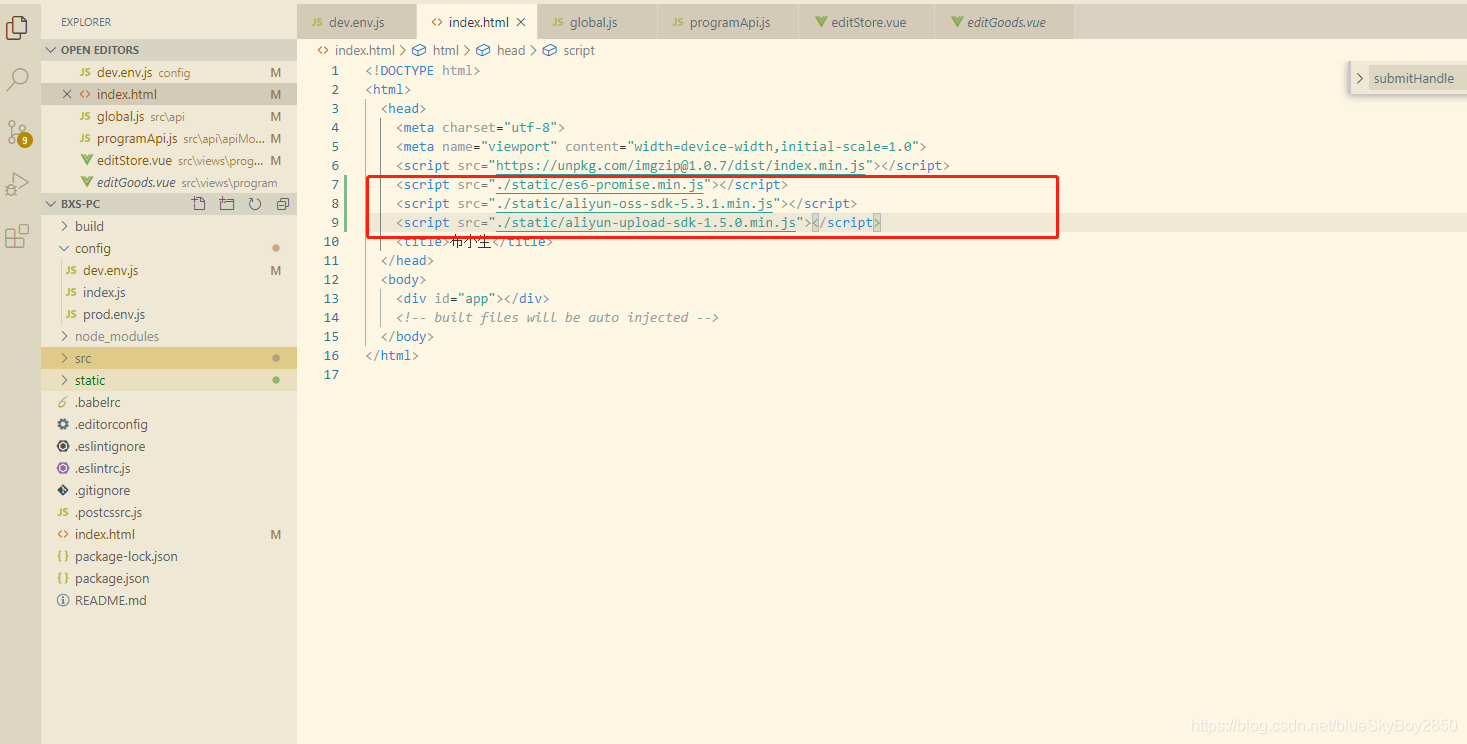Switch to the global.js tab
Viewport: 1467px width, 744px height.
(x=597, y=22)
